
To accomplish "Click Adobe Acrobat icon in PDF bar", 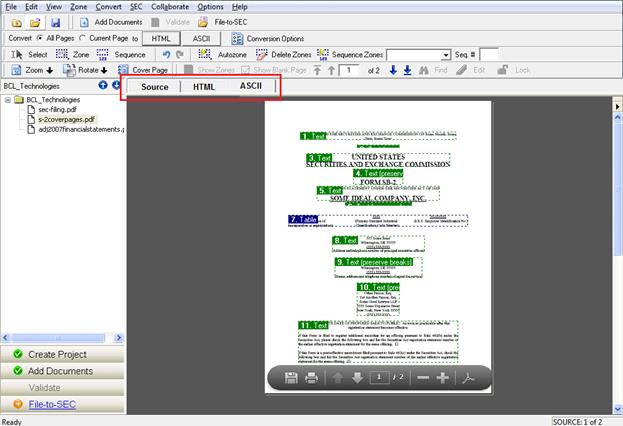I will click(x=469, y=378).
